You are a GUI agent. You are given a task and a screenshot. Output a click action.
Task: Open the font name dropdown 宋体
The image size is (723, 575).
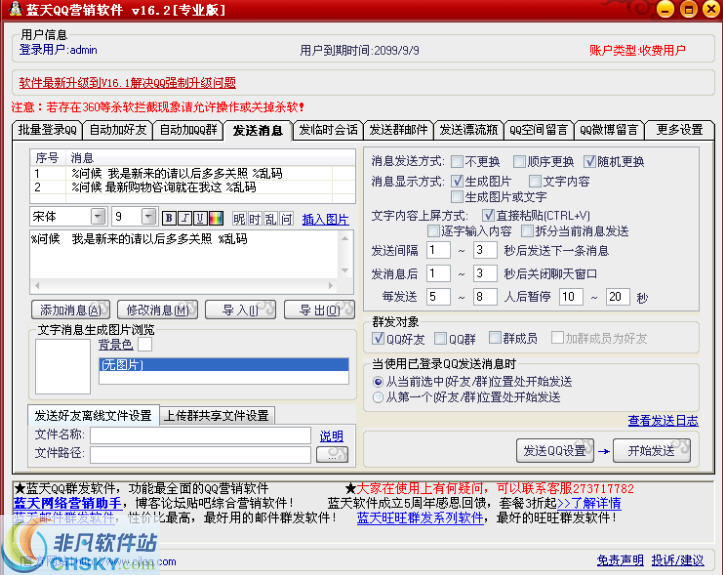pos(98,216)
